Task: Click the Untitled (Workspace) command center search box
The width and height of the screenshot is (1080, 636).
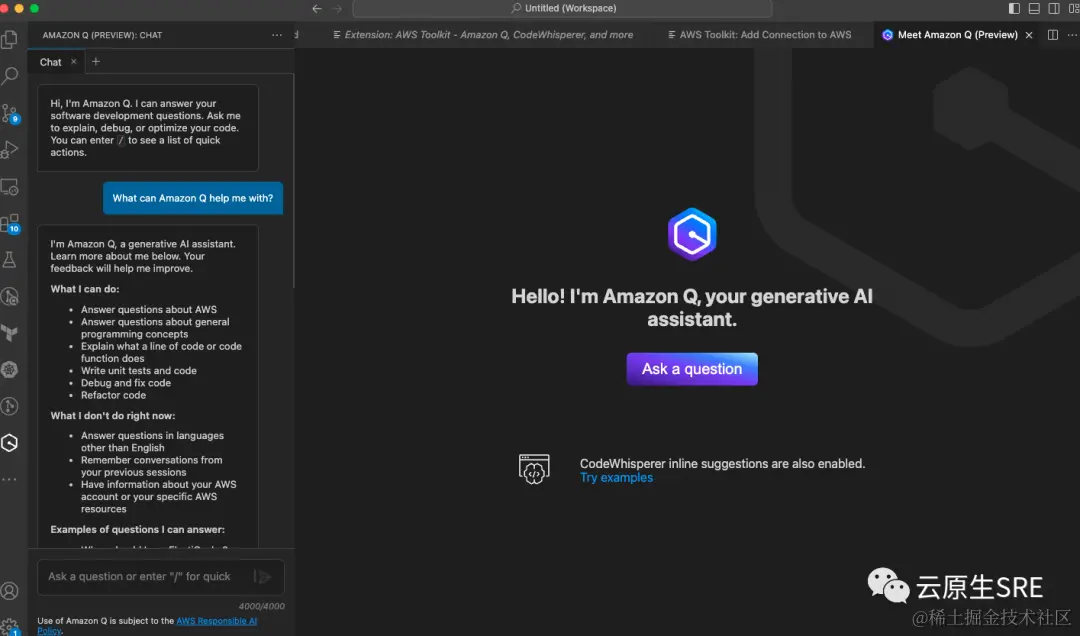Action: click(x=562, y=8)
